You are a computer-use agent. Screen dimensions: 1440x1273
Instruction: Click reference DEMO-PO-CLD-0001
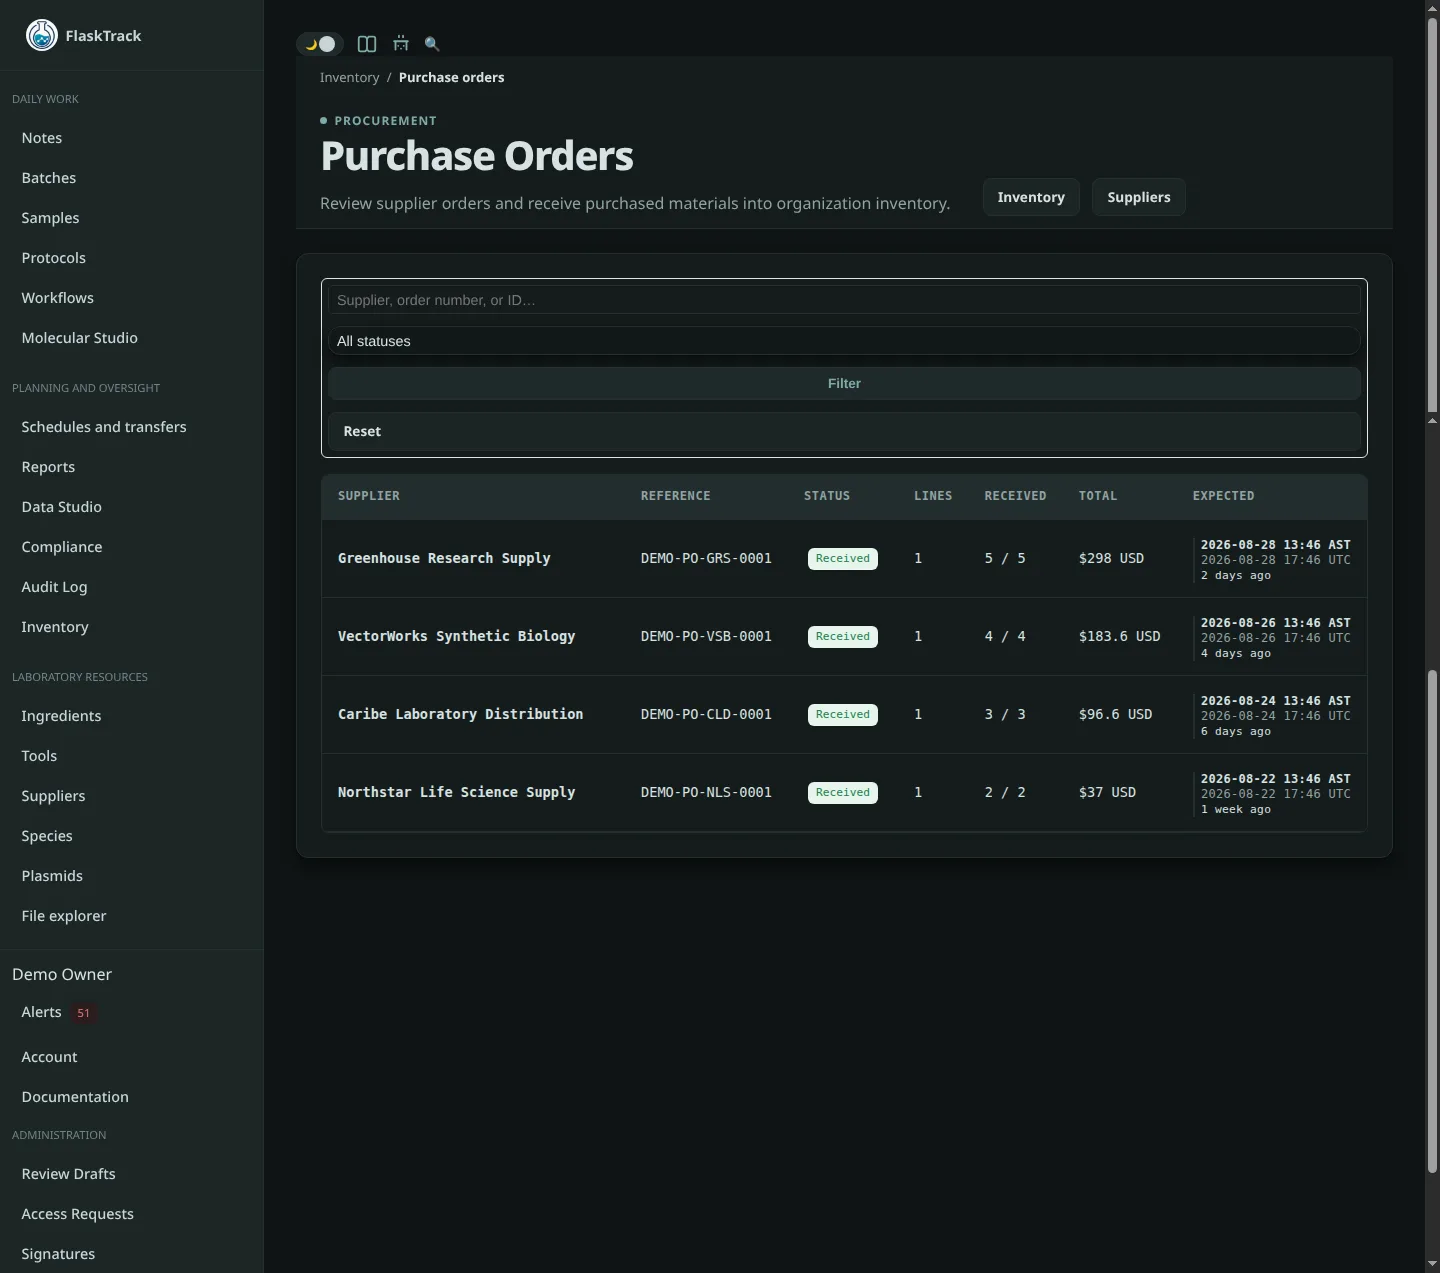click(706, 714)
